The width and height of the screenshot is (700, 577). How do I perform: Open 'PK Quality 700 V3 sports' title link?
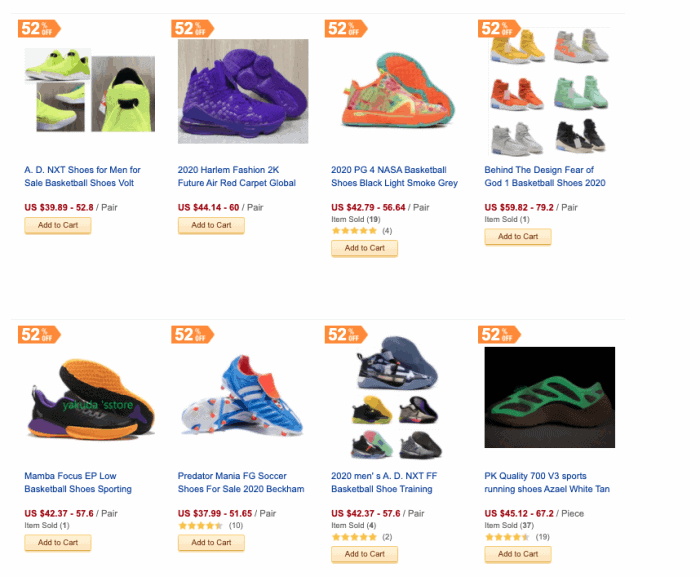pos(547,482)
